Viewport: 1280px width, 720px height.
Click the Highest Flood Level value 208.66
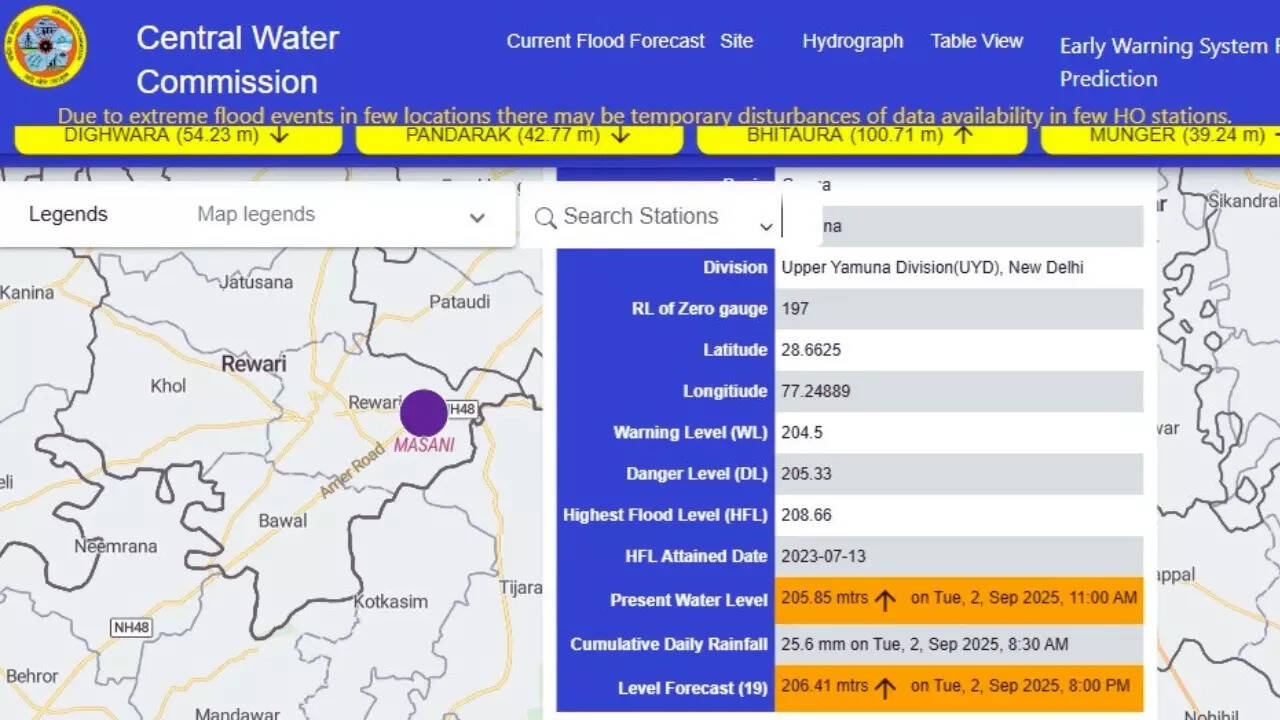click(806, 515)
